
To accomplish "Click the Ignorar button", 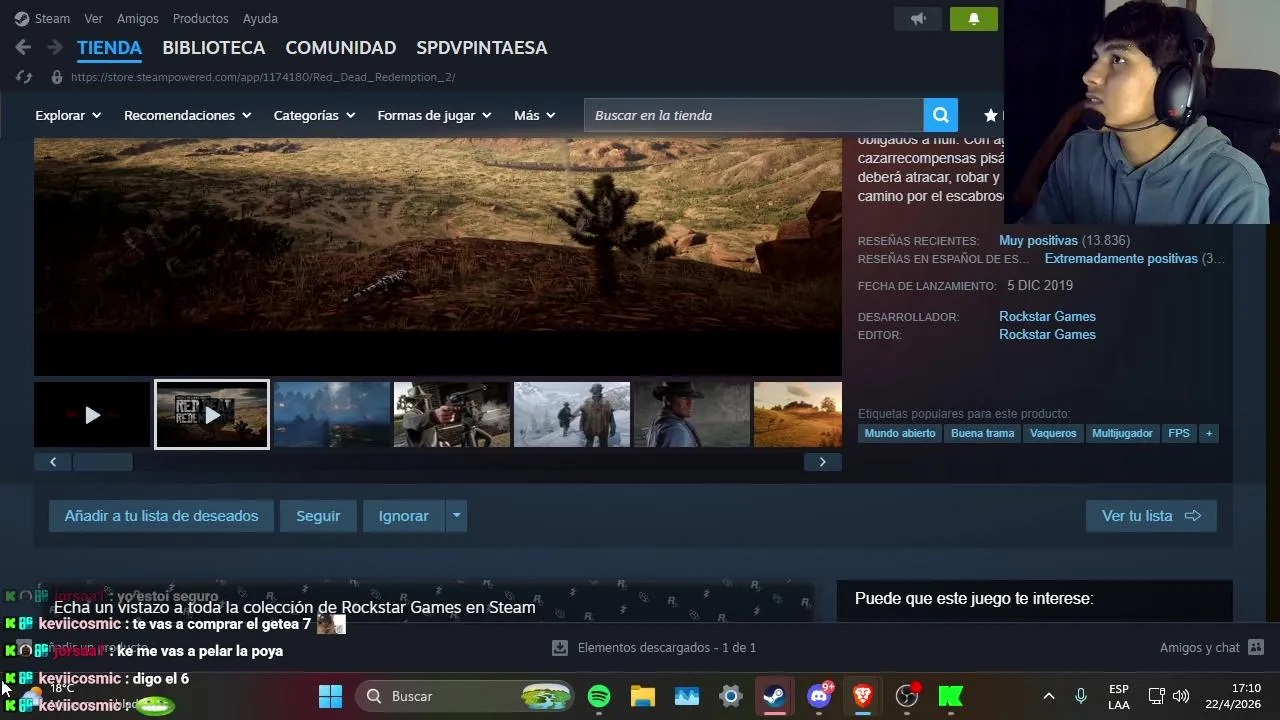I will coord(403,516).
